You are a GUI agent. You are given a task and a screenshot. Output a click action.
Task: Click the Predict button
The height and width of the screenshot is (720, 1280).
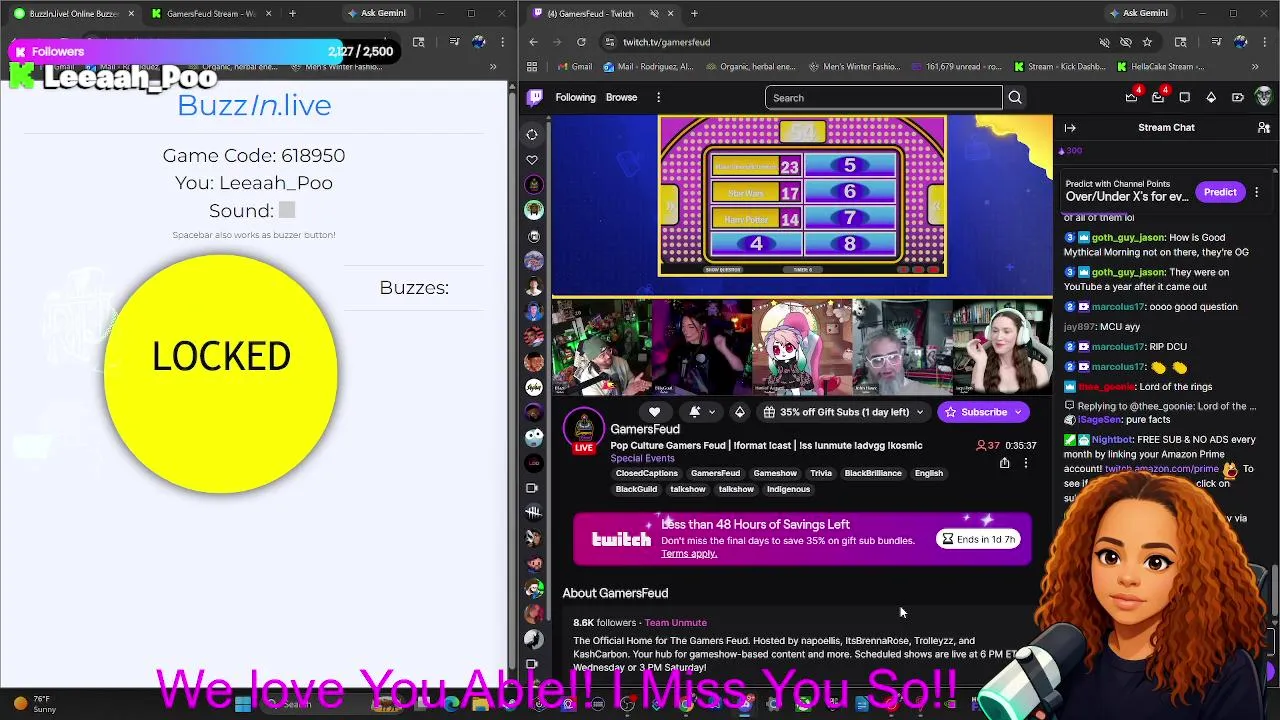point(1220,192)
